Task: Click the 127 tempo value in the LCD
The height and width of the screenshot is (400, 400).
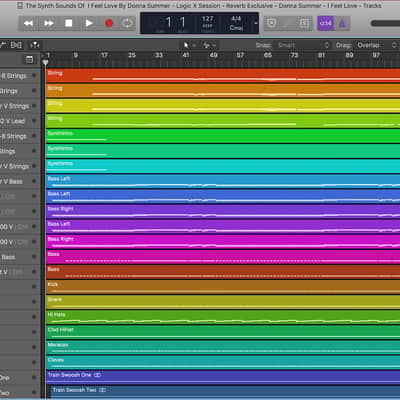Action: (207, 19)
